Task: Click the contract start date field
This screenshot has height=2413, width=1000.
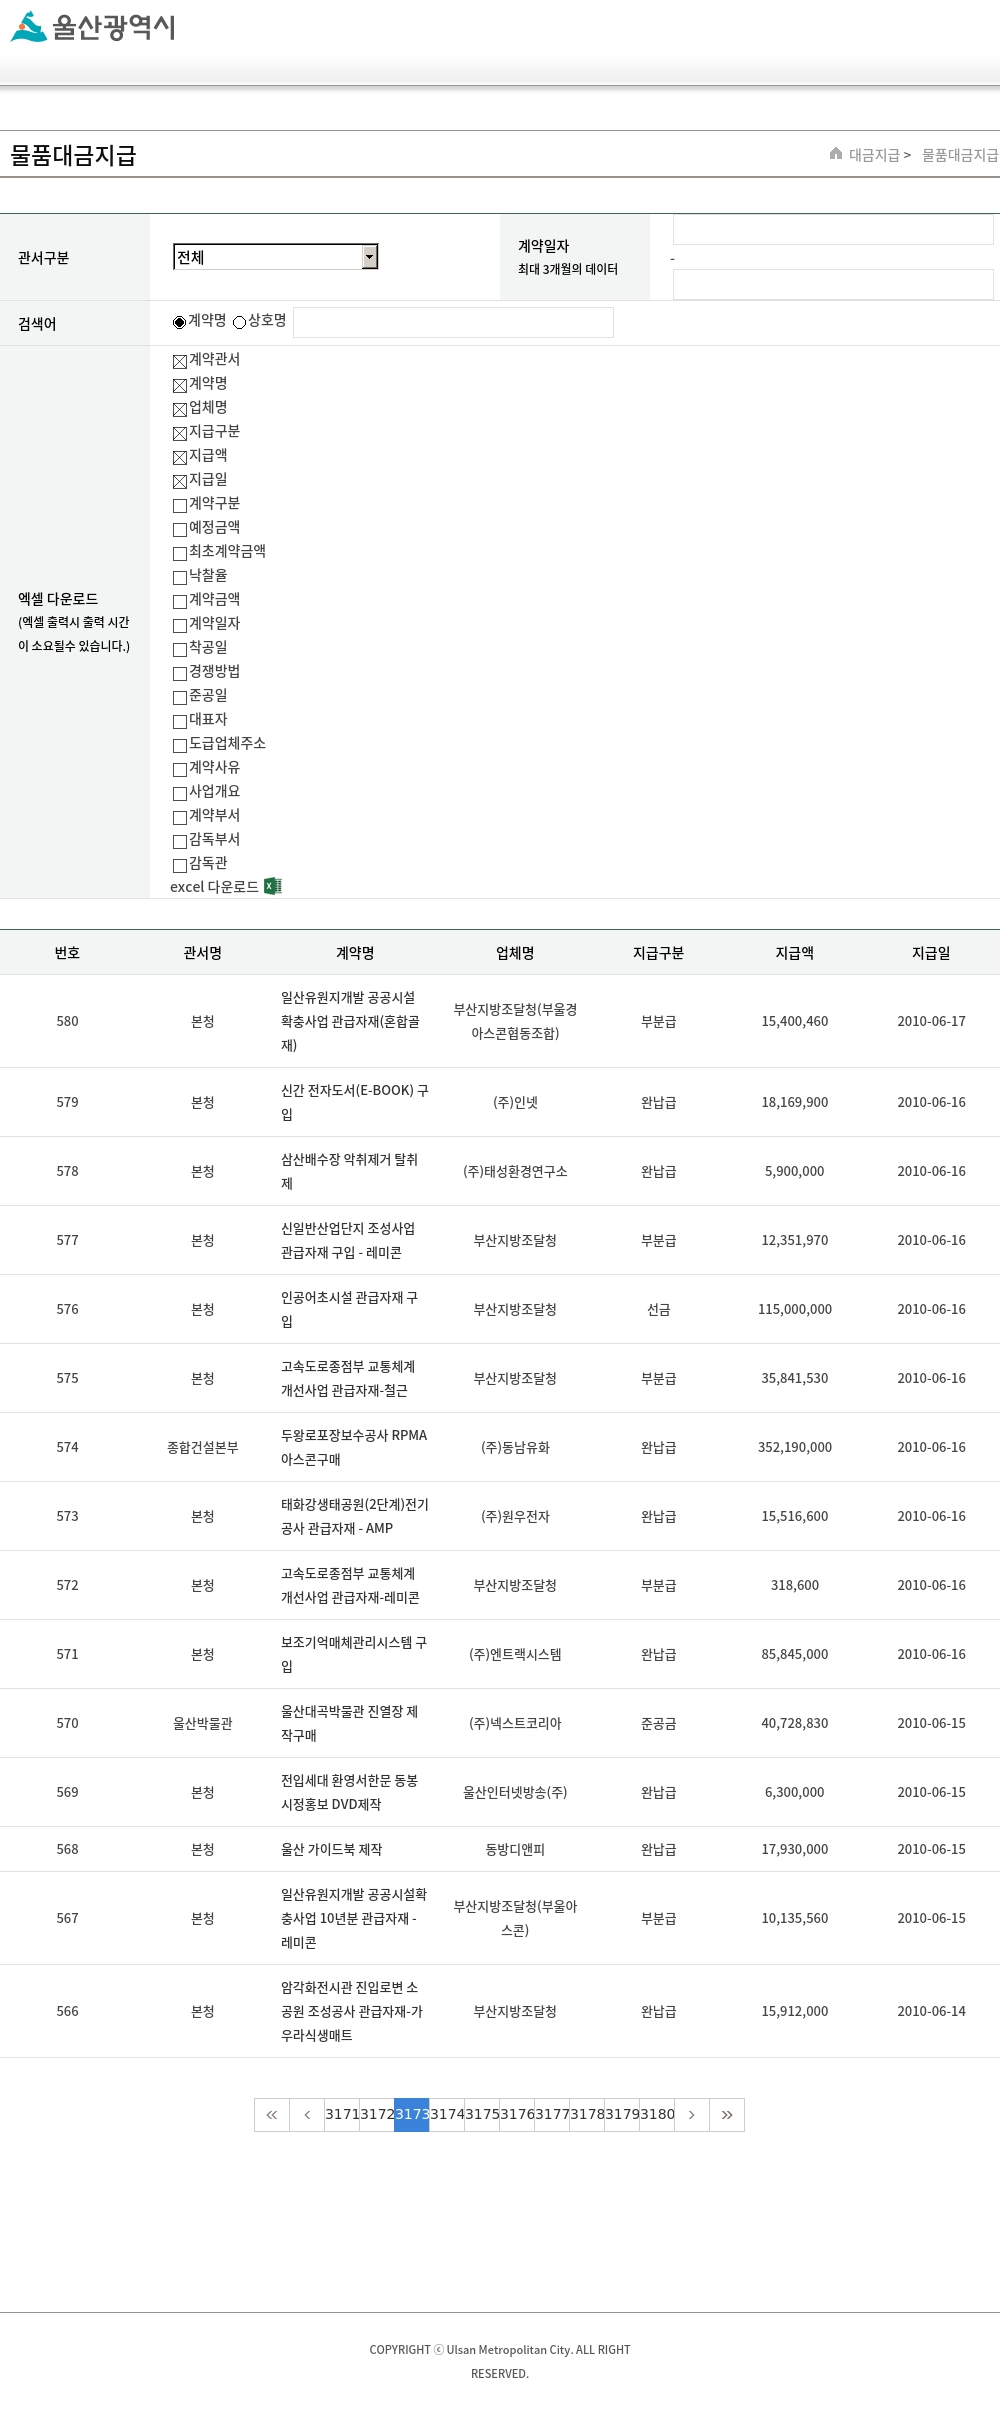Action: pyautogui.click(x=833, y=230)
